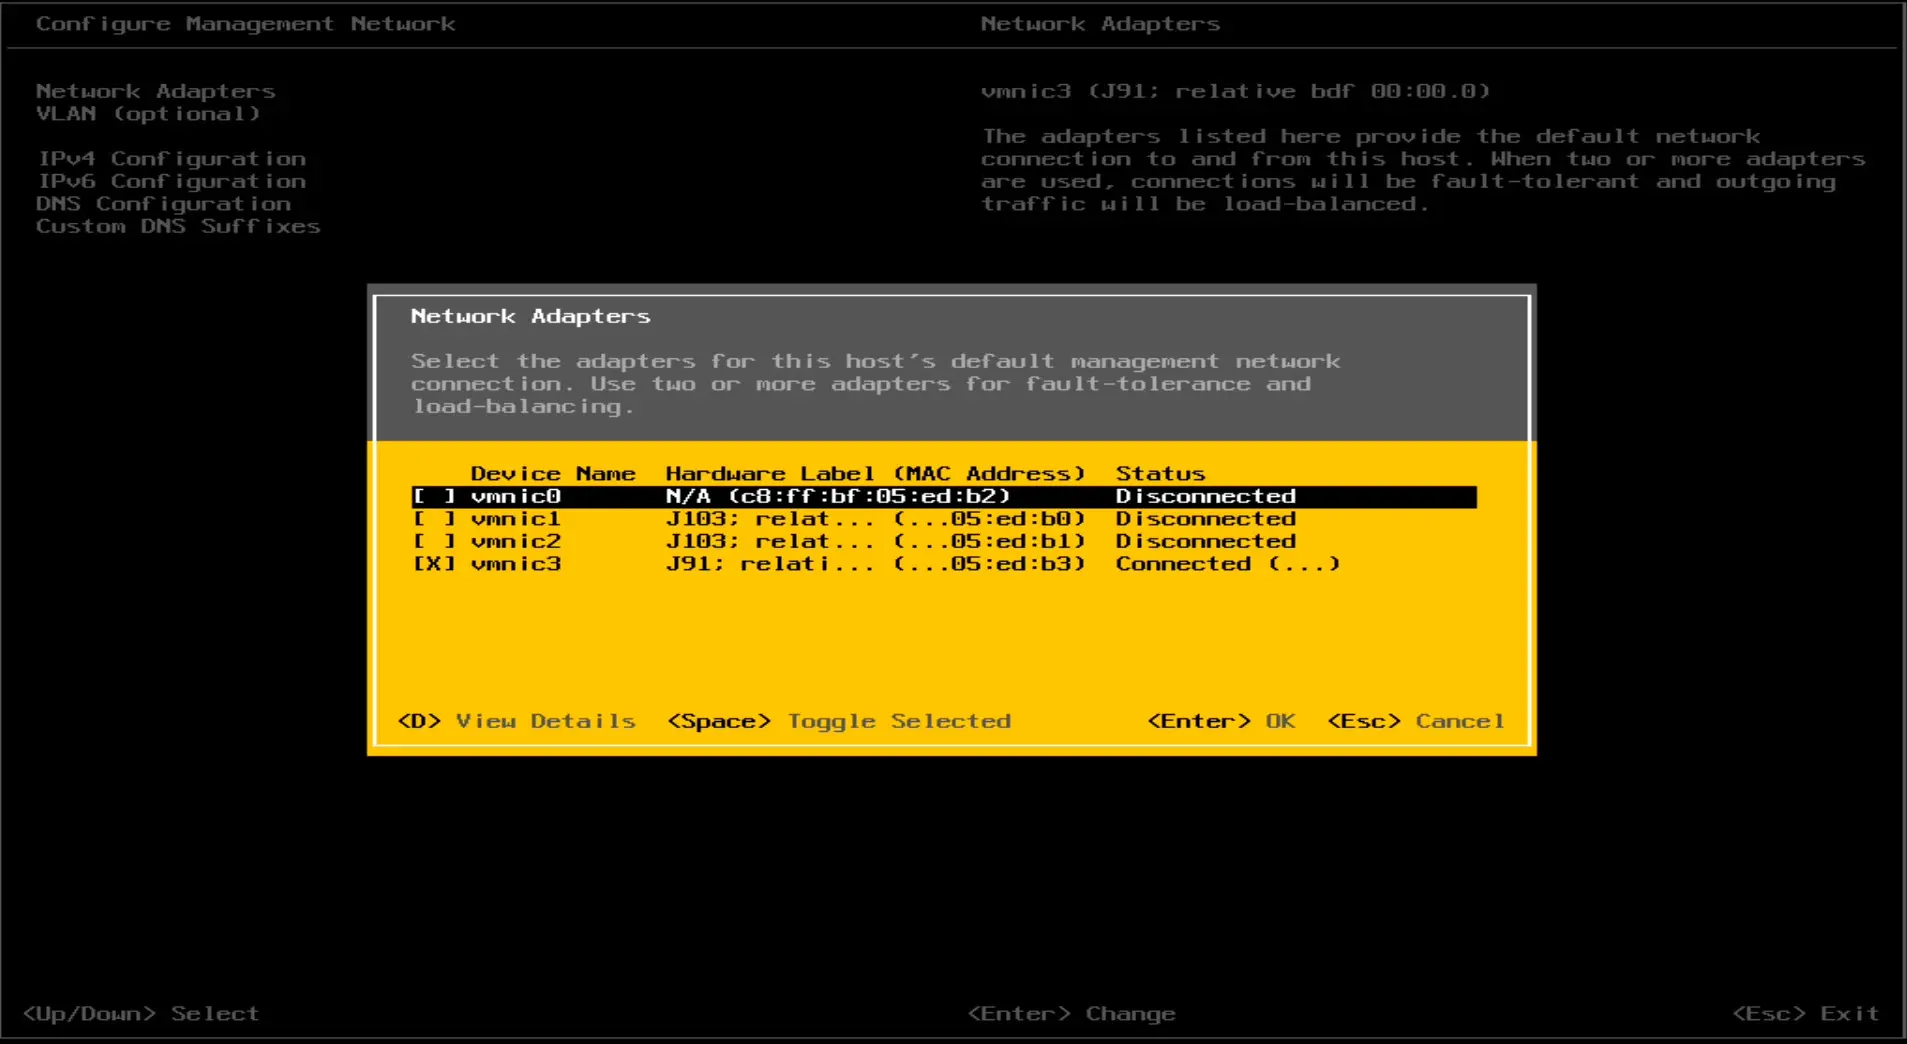Viewport: 1907px width, 1044px height.
Task: Open DNS Configuration settings
Action: 163,203
